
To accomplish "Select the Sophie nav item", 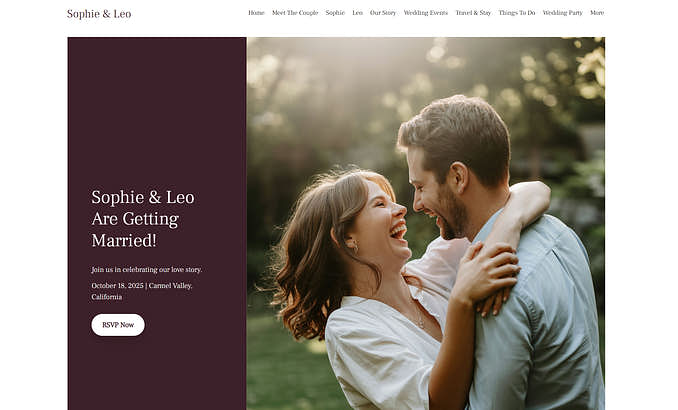I will pos(335,13).
